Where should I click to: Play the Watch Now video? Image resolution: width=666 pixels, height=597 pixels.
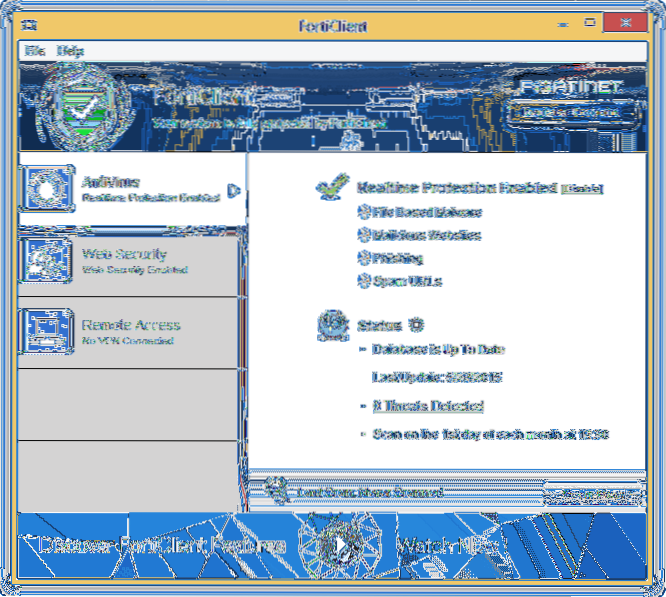[338, 546]
